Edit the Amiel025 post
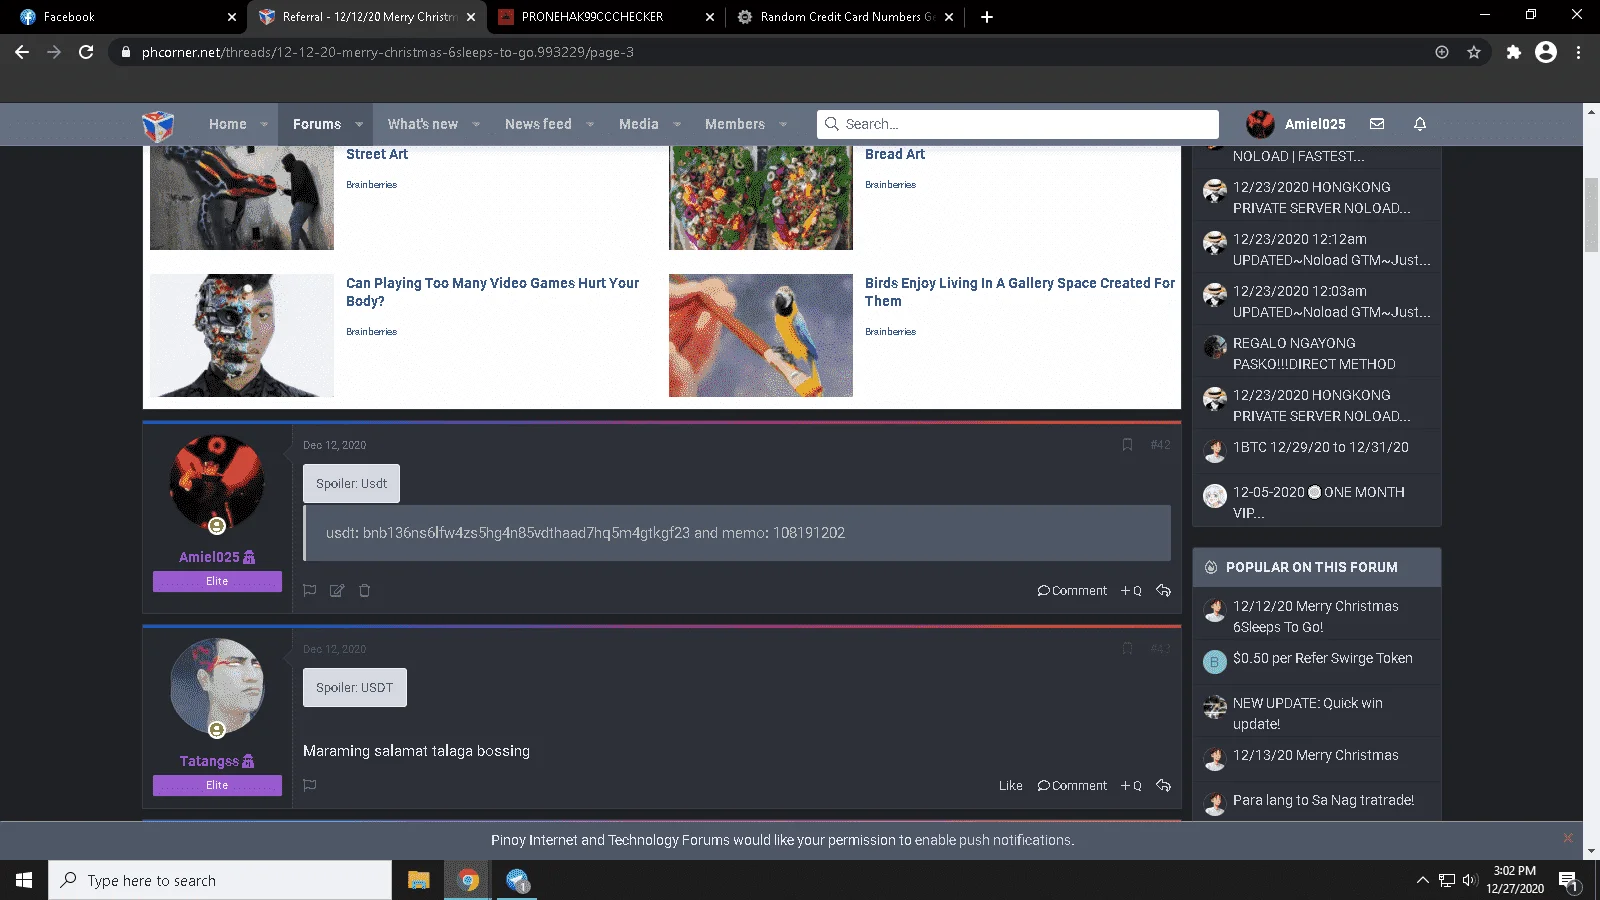The width and height of the screenshot is (1600, 900). pyautogui.click(x=337, y=591)
